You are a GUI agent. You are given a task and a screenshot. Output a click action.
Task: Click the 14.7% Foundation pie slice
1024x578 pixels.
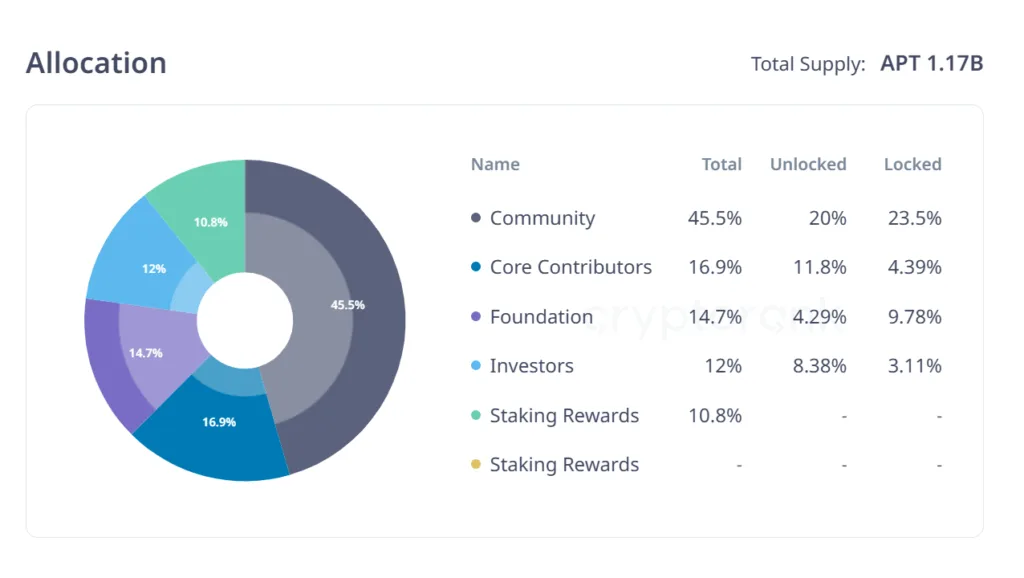coord(147,352)
